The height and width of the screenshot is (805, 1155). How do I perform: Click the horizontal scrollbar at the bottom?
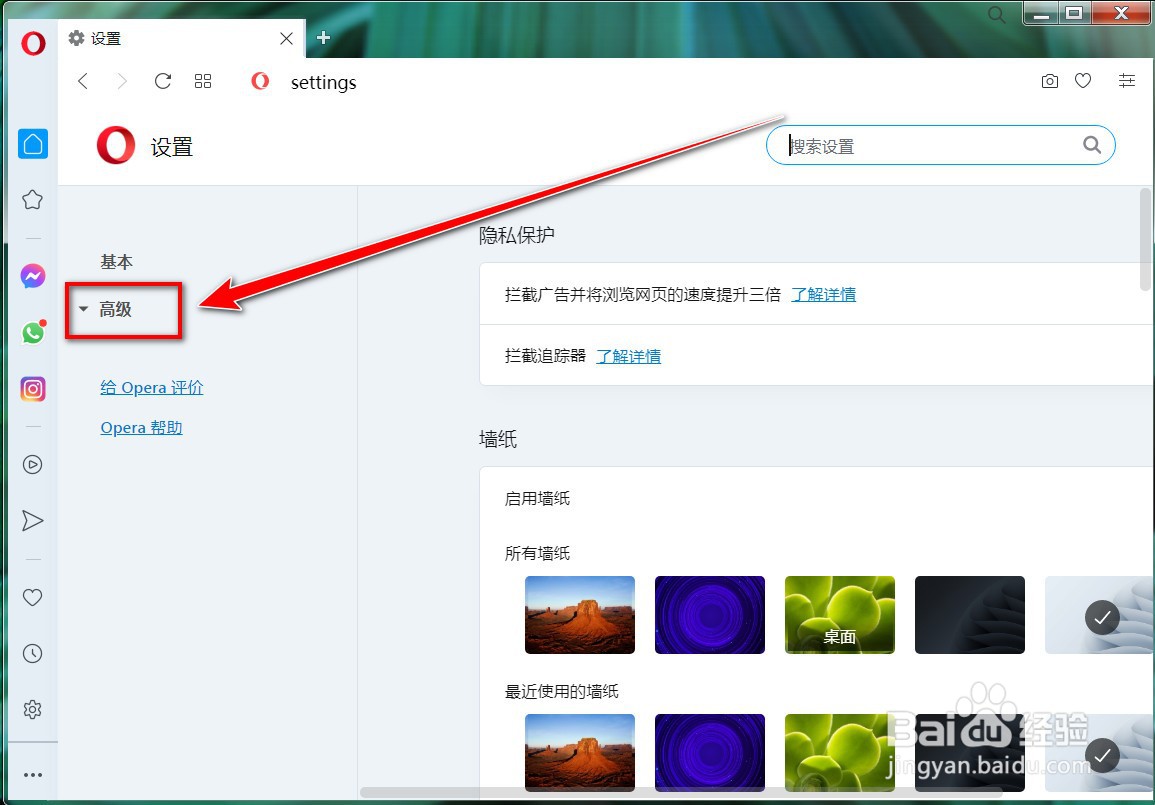pyautogui.click(x=681, y=793)
